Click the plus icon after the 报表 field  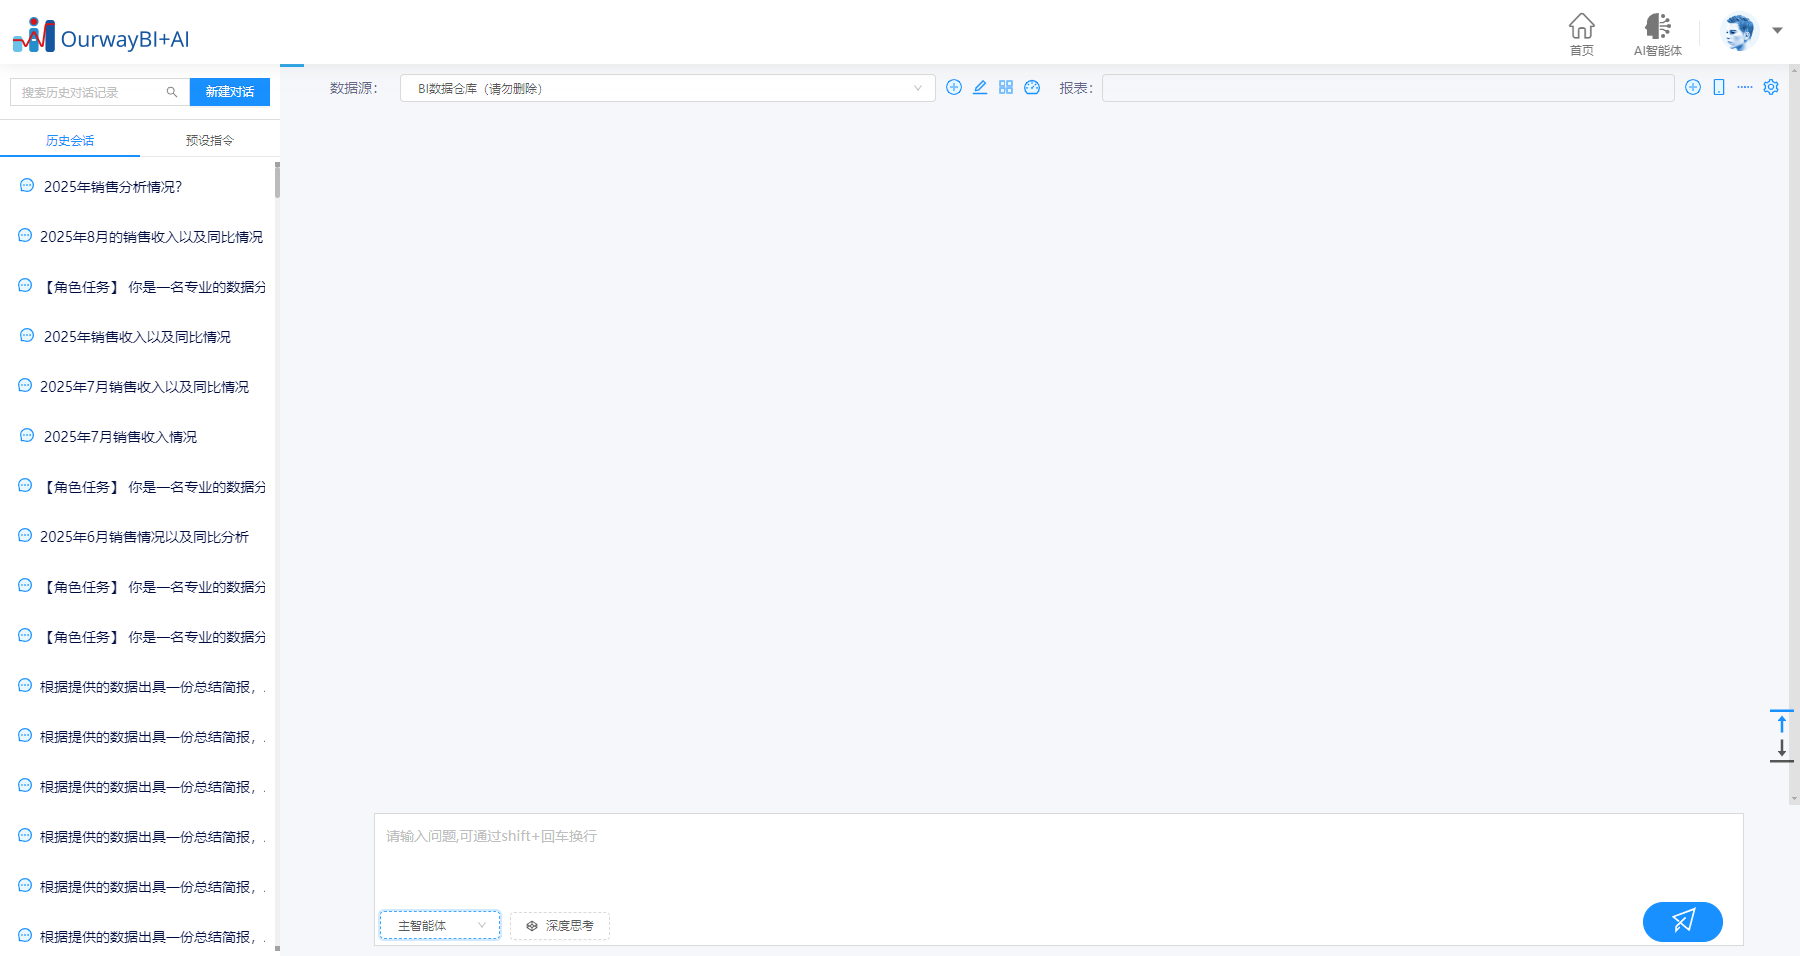click(x=1693, y=87)
